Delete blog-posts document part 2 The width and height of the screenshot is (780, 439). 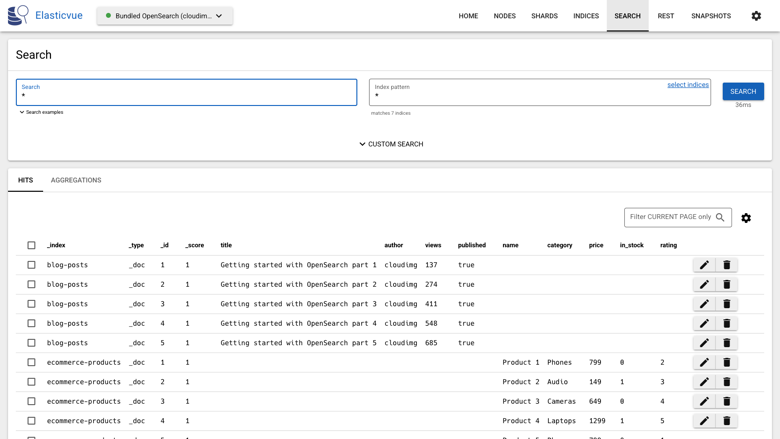pyautogui.click(x=726, y=284)
